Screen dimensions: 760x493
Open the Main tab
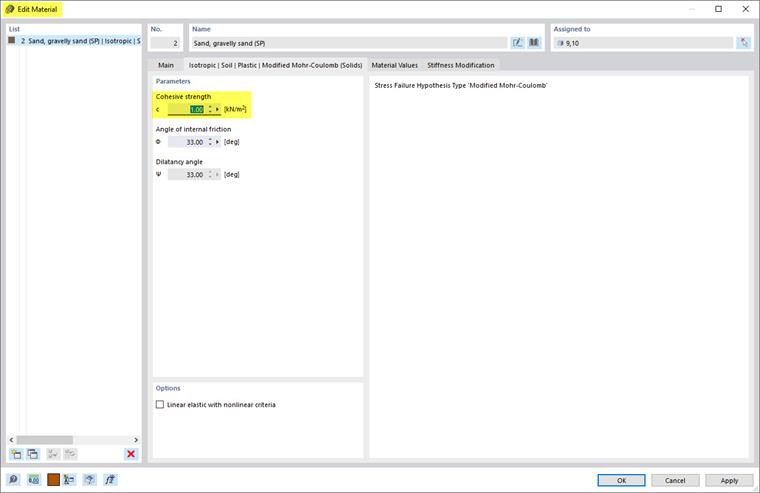[166, 65]
